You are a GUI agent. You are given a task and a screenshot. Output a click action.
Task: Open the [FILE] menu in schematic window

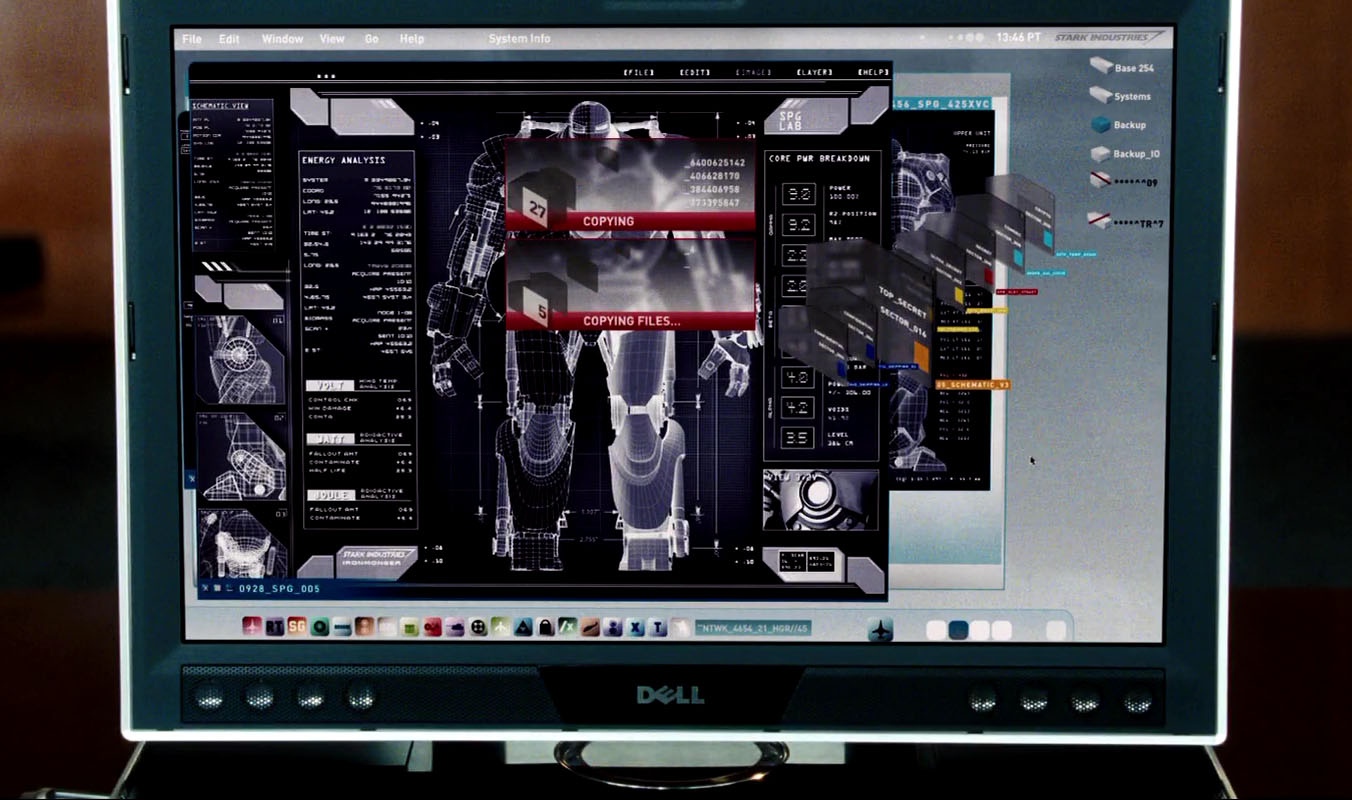coord(638,73)
